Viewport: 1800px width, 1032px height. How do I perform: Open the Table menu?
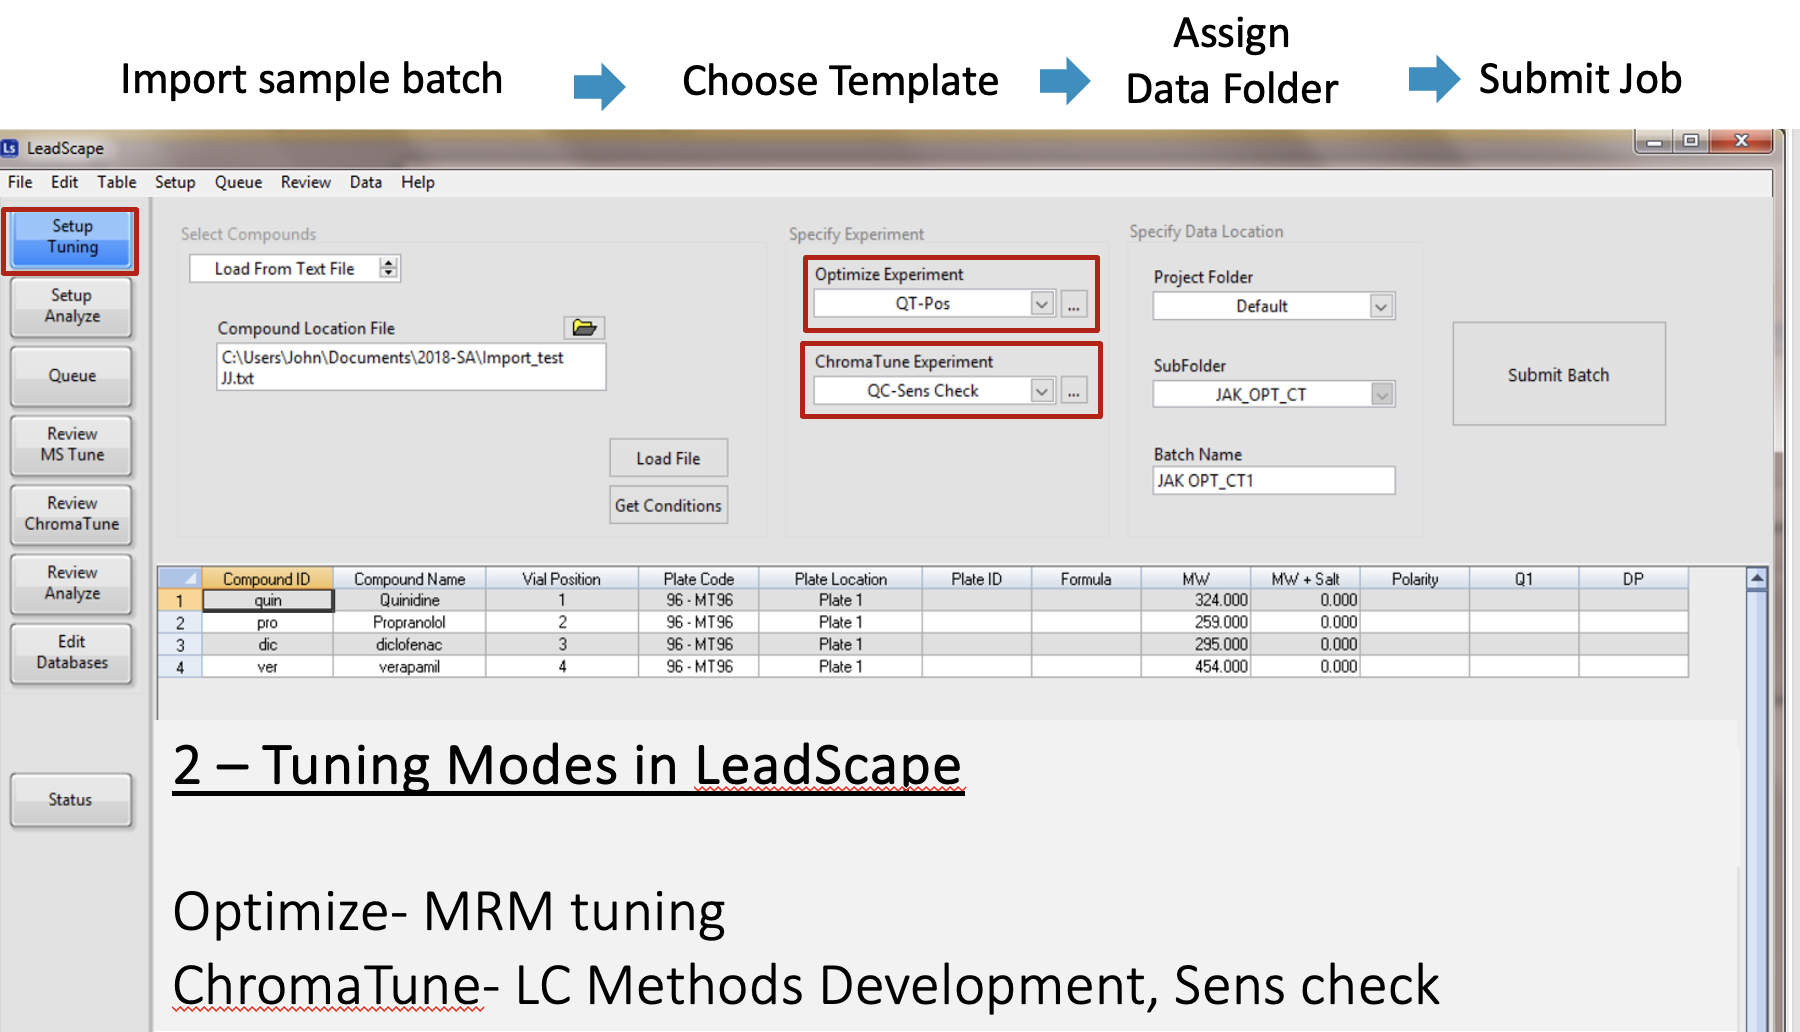click(x=117, y=182)
